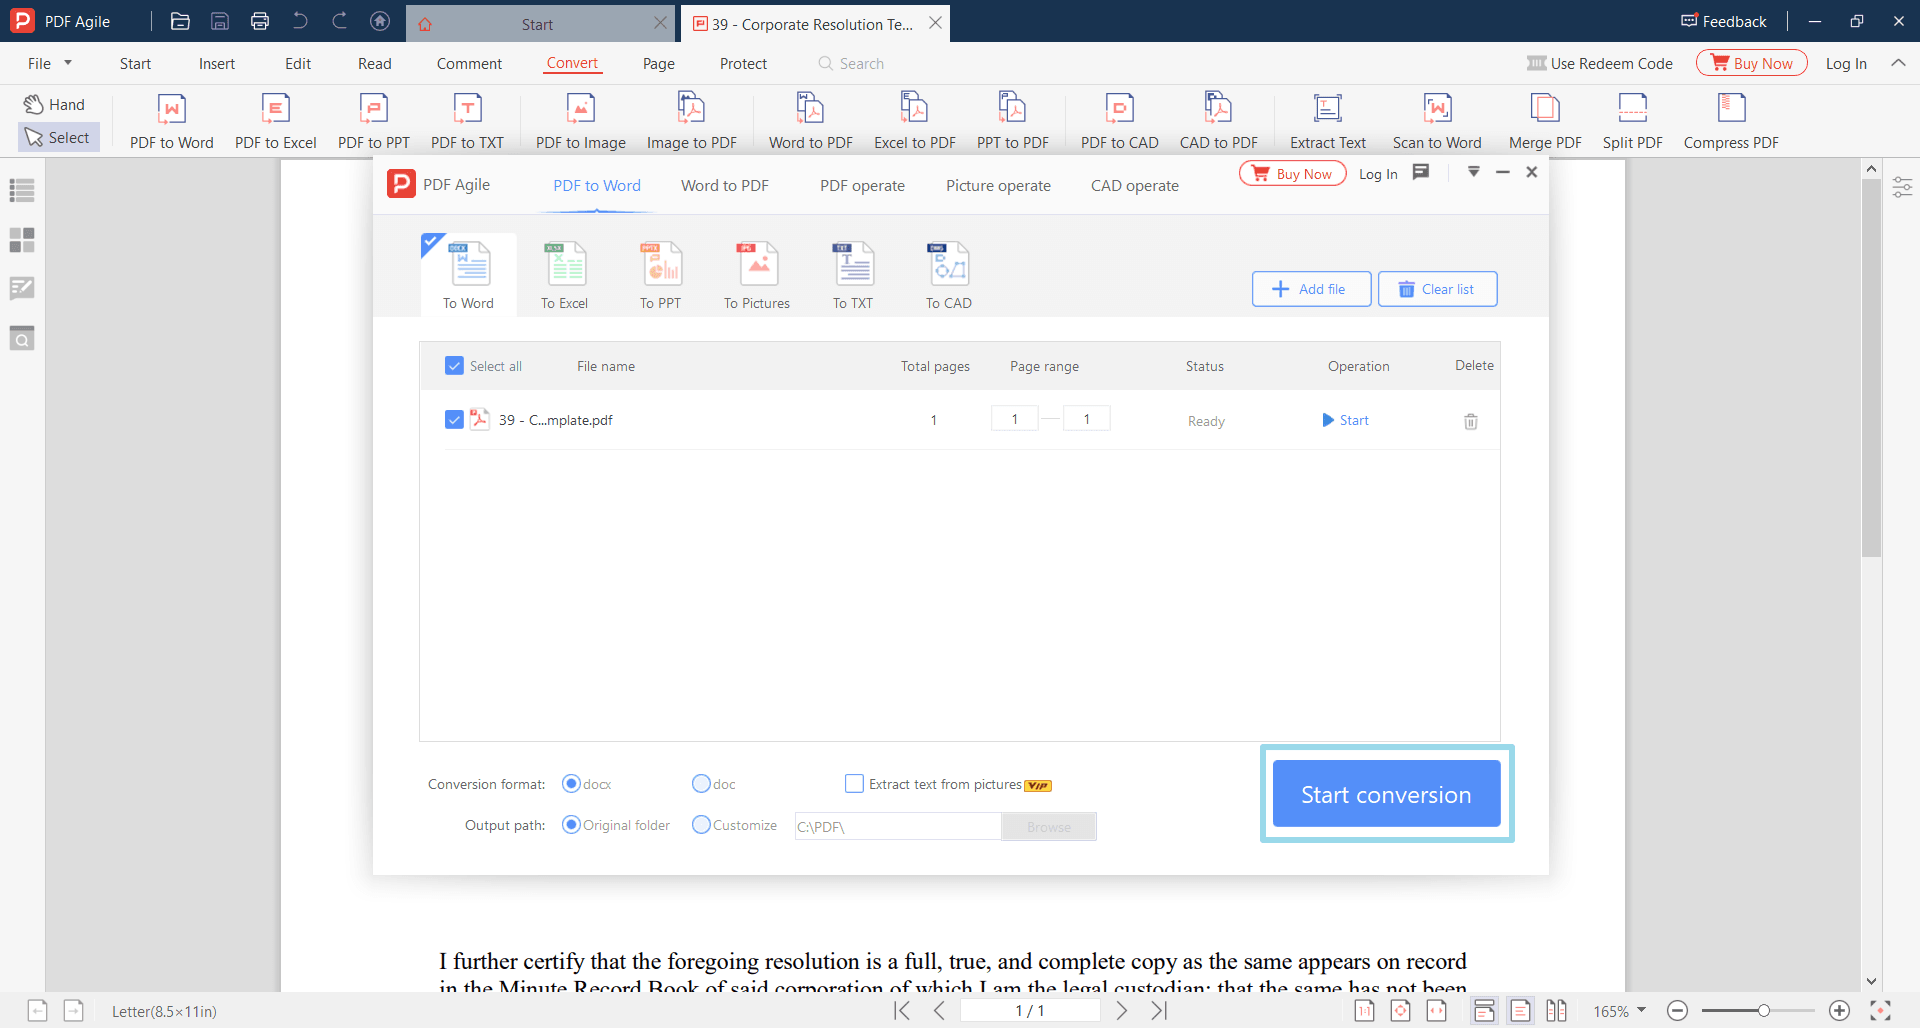This screenshot has height=1028, width=1920.
Task: Click the zoom in plus button
Action: click(x=1839, y=1011)
